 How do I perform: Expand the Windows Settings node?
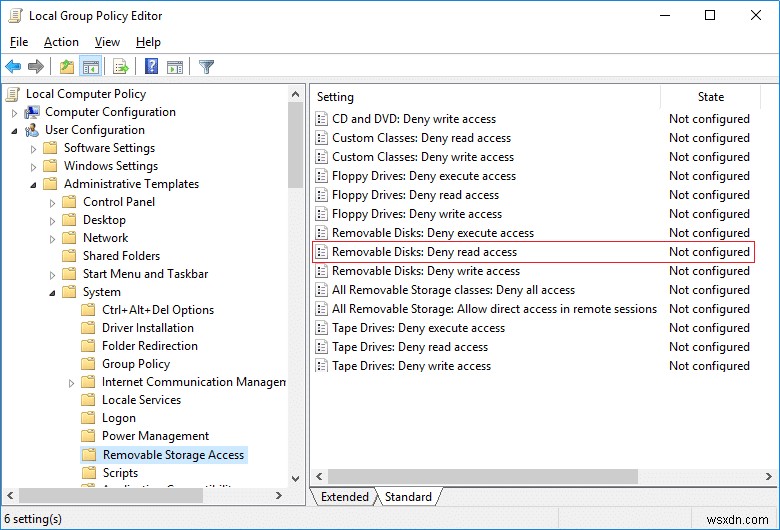(x=33, y=167)
